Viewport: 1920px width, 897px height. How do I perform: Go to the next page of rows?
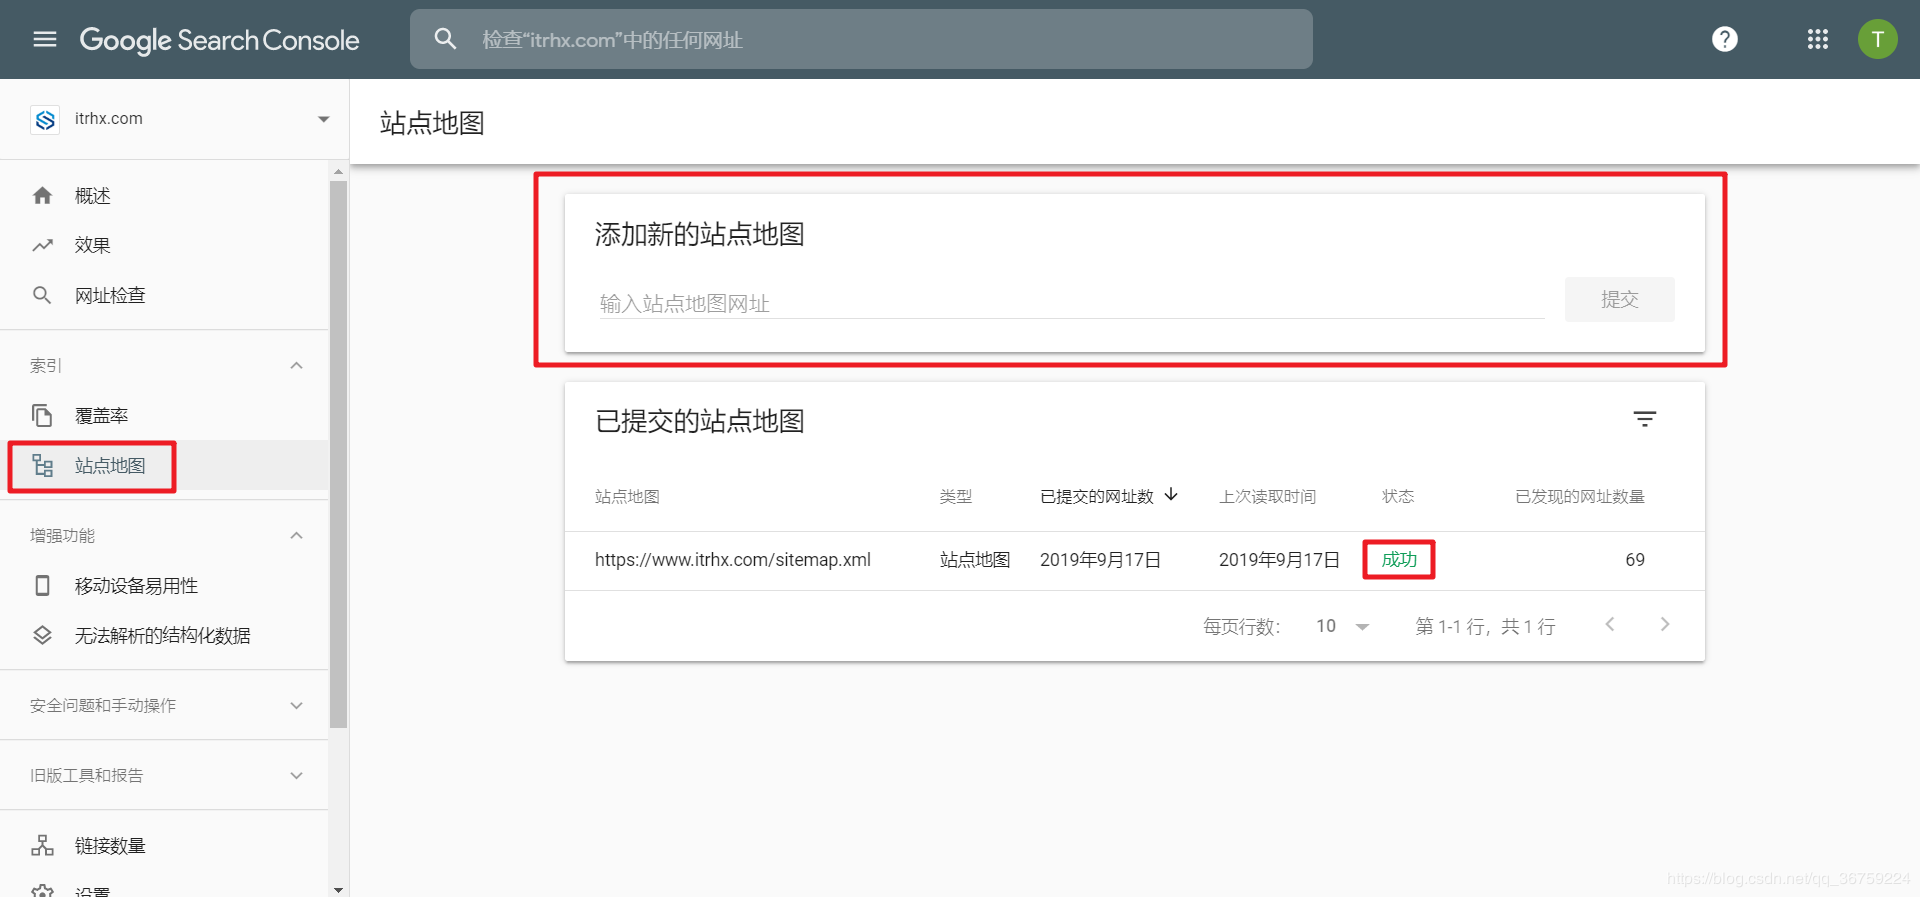point(1665,624)
